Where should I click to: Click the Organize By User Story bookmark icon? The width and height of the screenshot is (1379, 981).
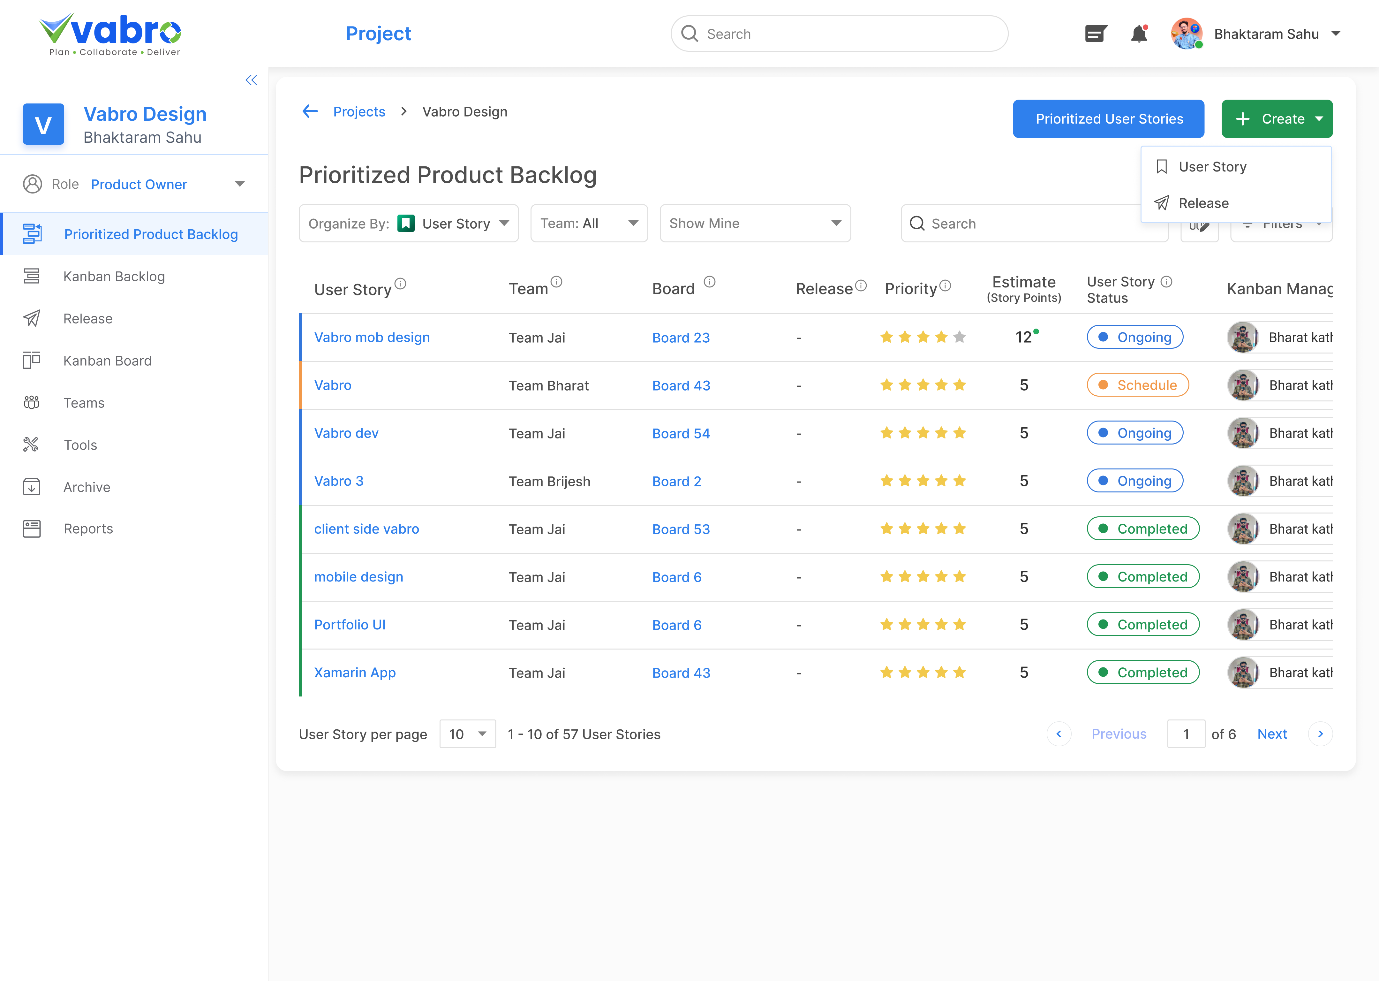[406, 223]
